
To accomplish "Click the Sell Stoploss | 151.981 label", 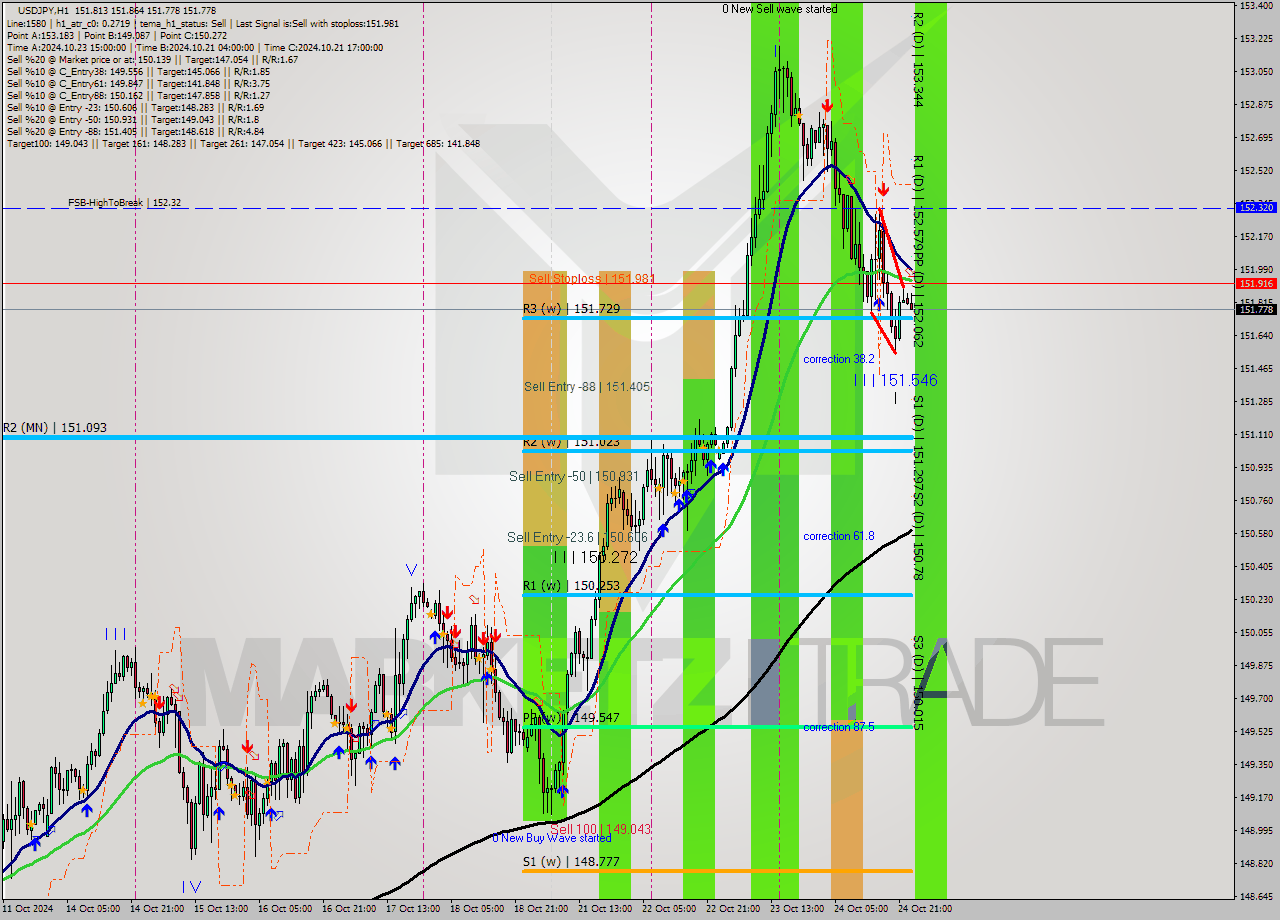I will coord(591,278).
